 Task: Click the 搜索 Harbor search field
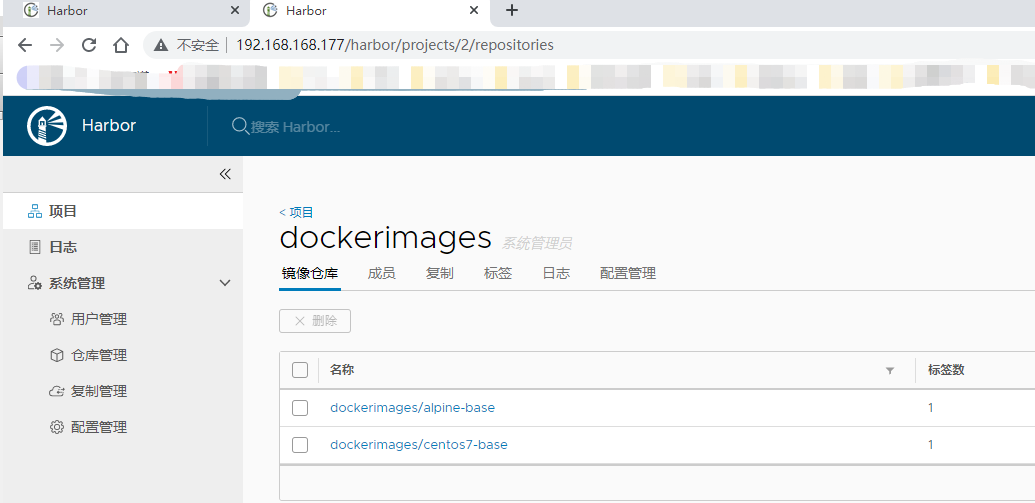click(x=296, y=127)
